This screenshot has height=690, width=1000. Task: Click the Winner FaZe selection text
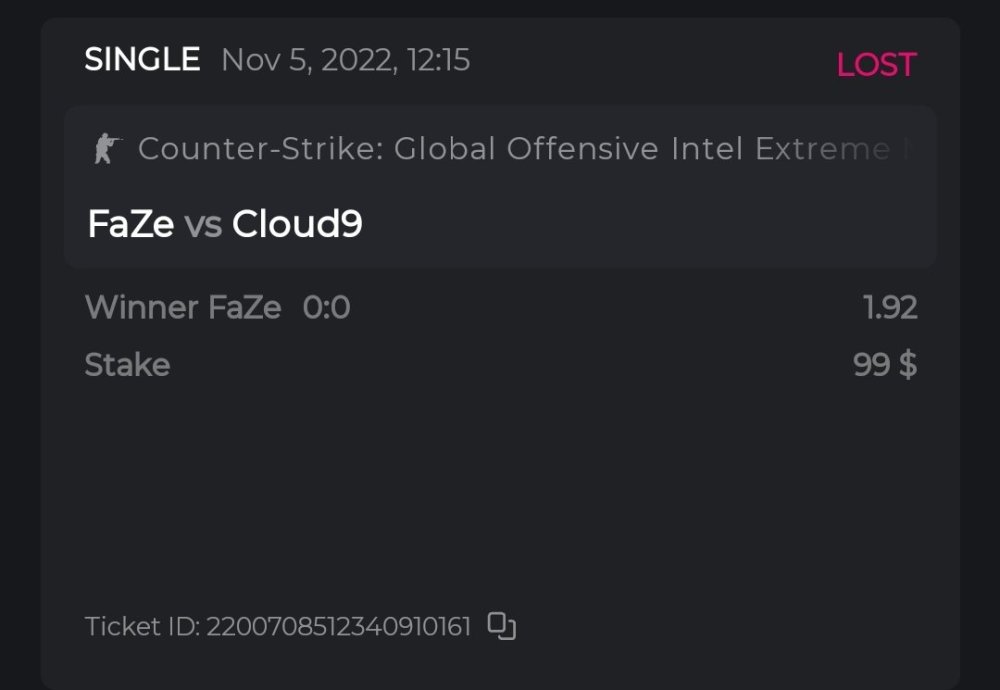pyautogui.click(x=183, y=307)
